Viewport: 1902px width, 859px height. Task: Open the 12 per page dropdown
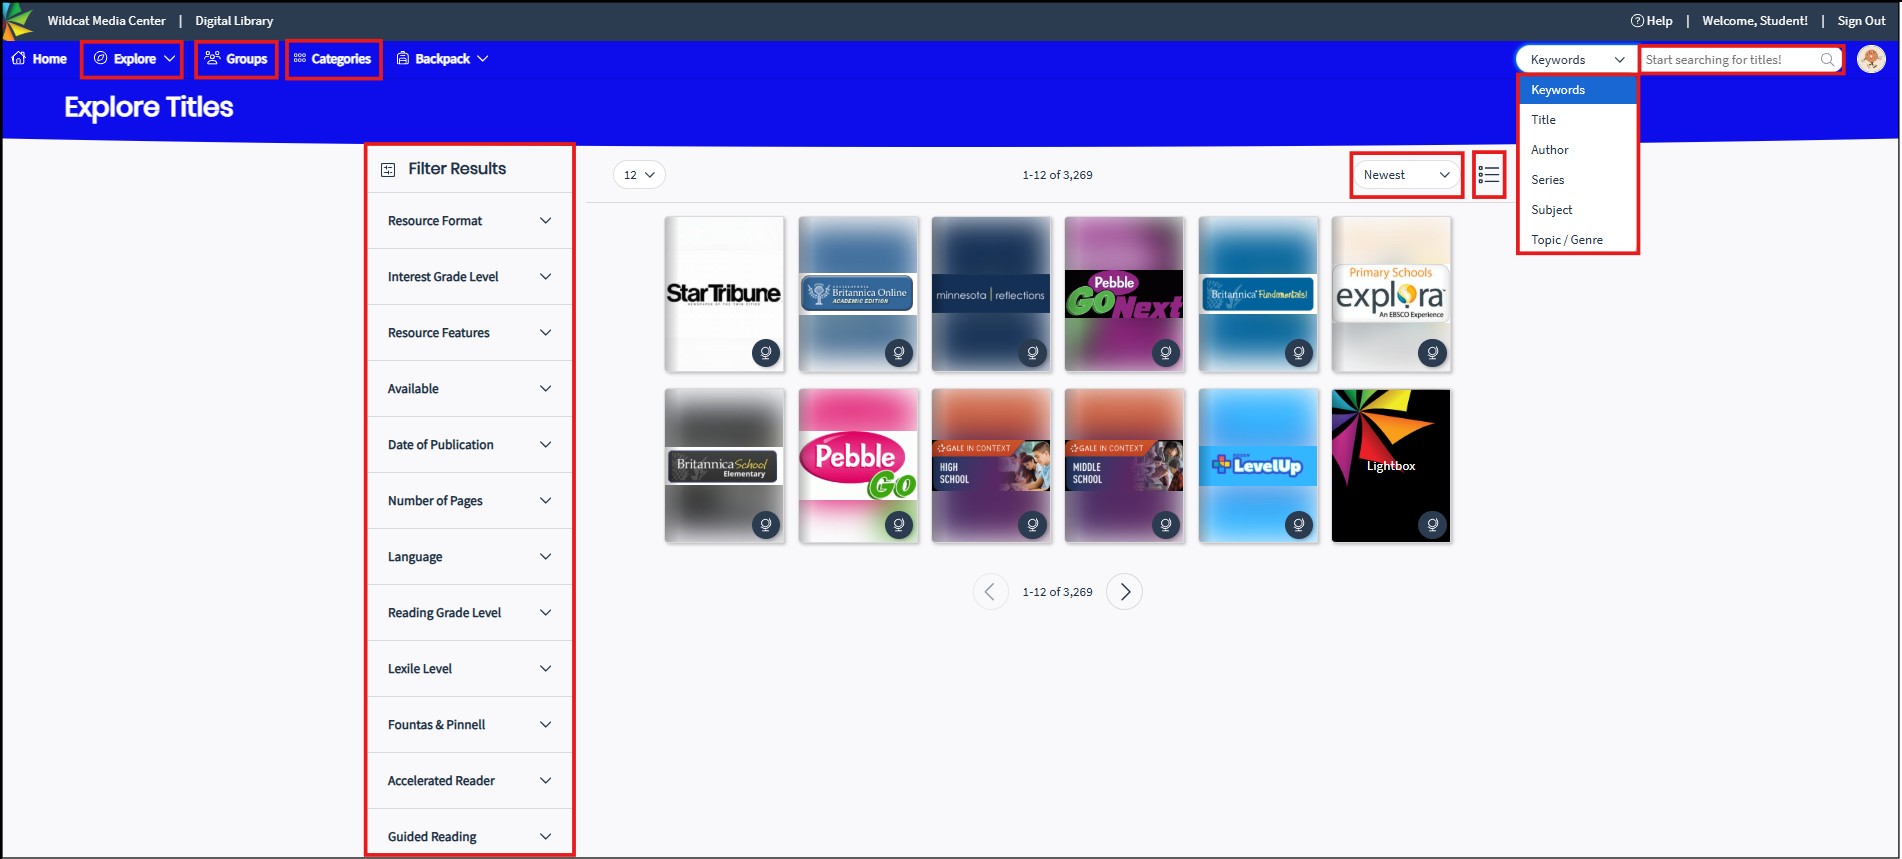[639, 174]
